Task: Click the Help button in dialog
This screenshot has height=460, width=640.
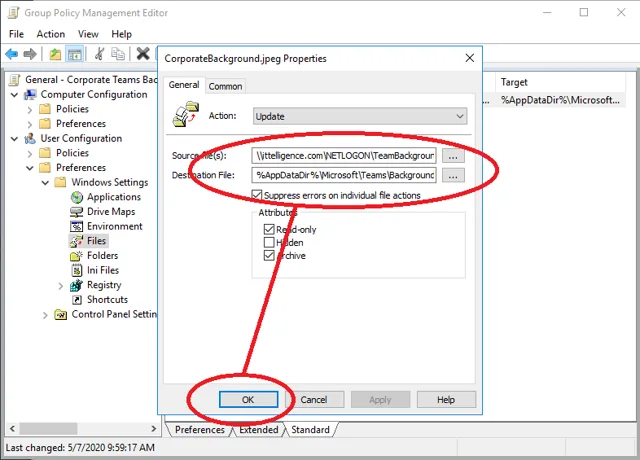Action: point(446,400)
